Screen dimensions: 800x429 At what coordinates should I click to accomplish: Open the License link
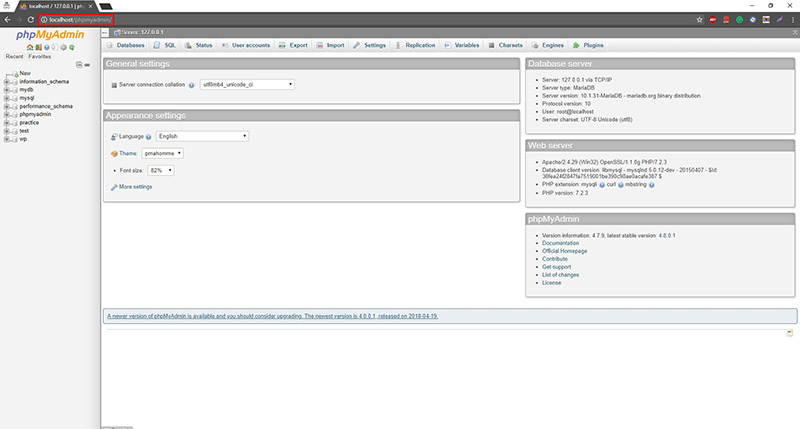(551, 283)
